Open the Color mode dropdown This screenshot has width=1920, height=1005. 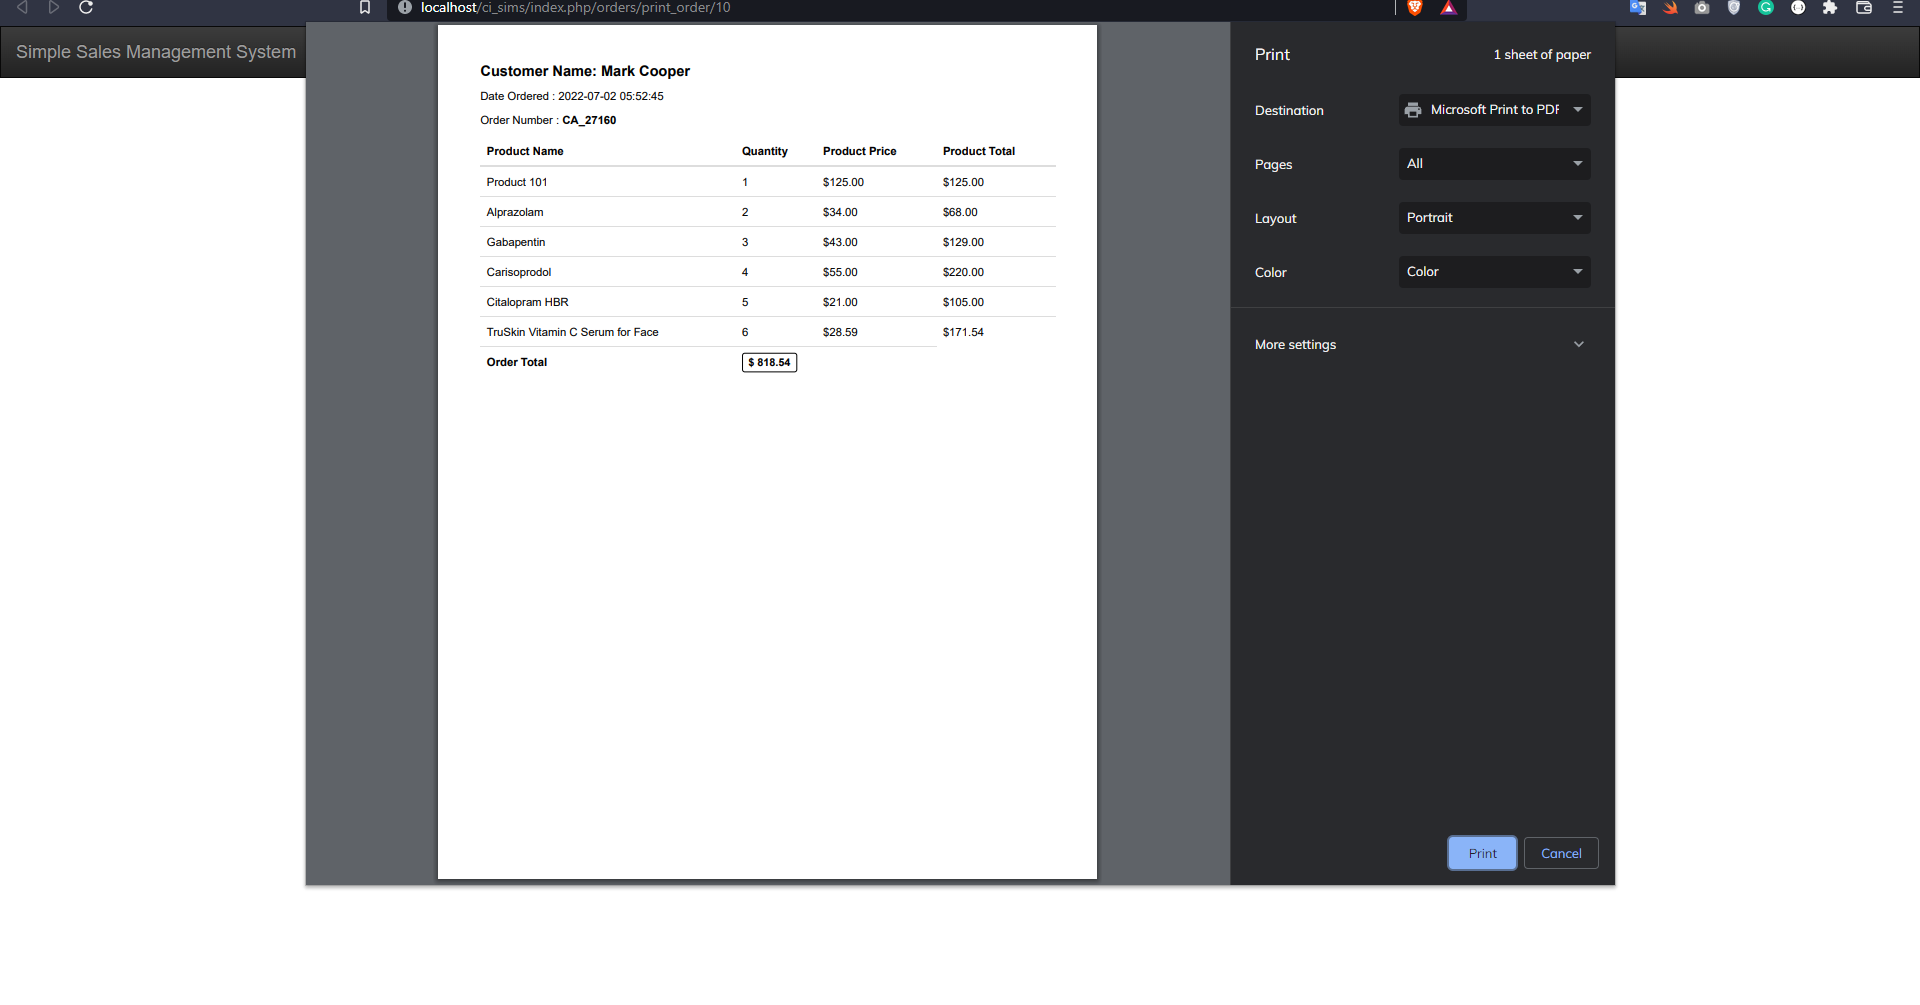[1494, 272]
